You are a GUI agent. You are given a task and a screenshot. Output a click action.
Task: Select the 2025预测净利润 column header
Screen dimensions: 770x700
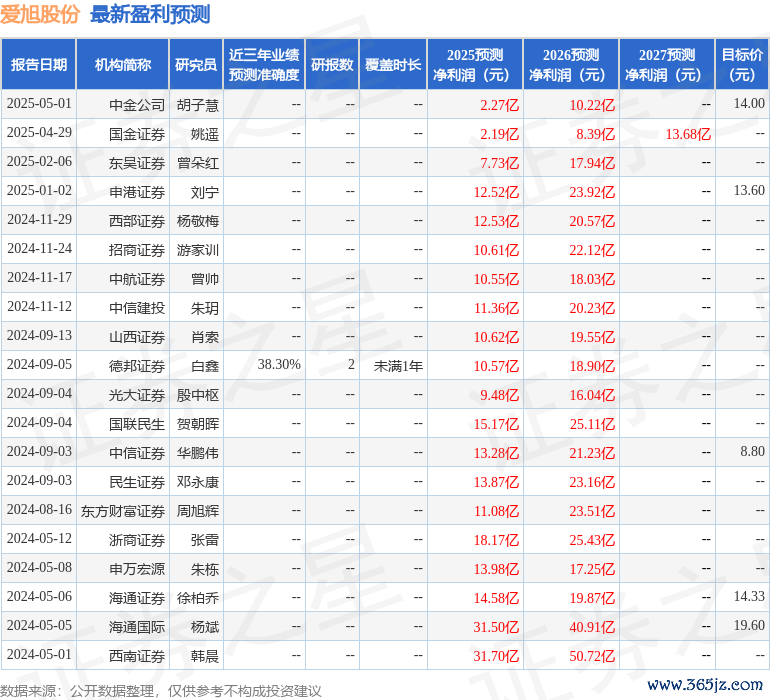pyautogui.click(x=475, y=64)
